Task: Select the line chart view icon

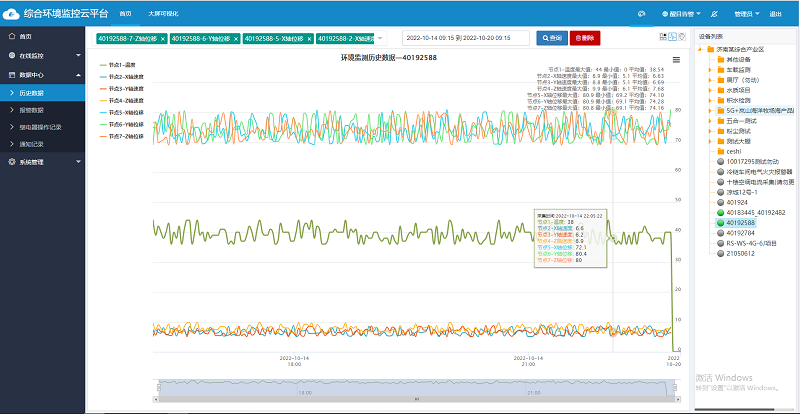Action: (672, 37)
